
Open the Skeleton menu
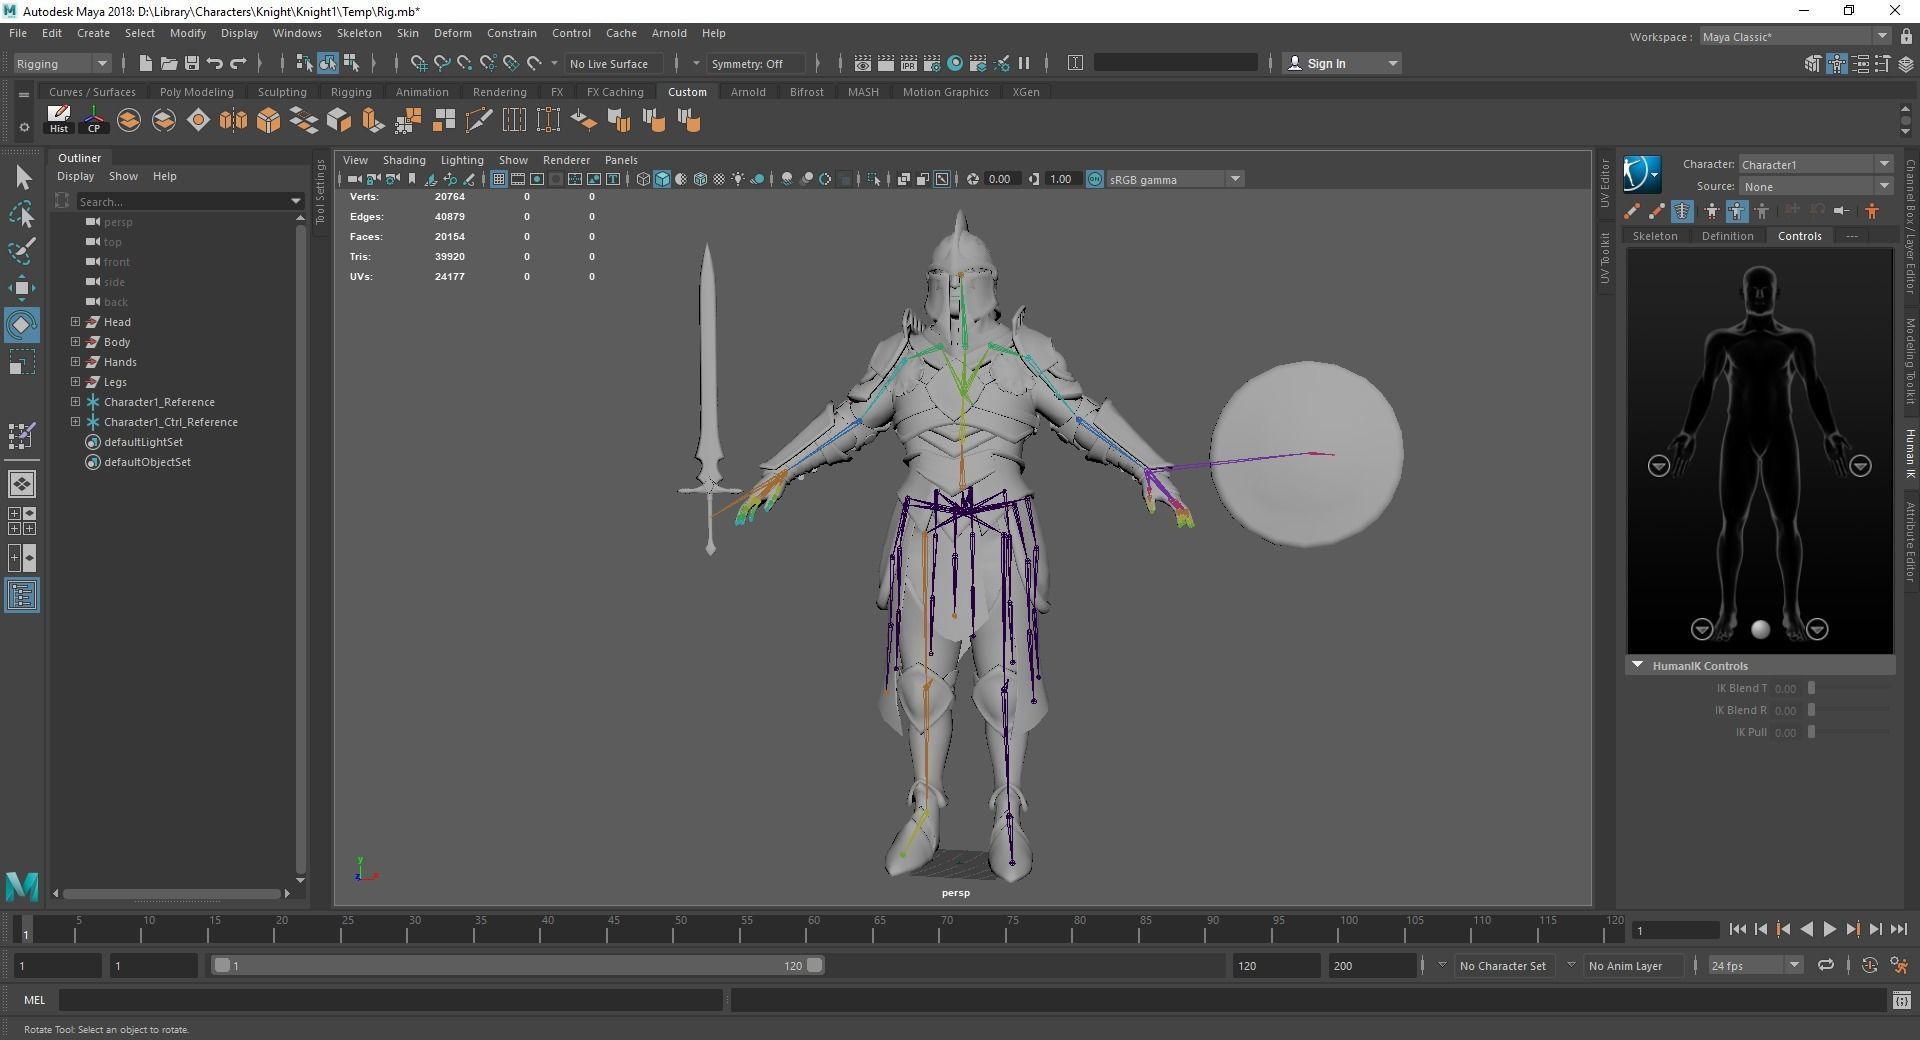359,33
